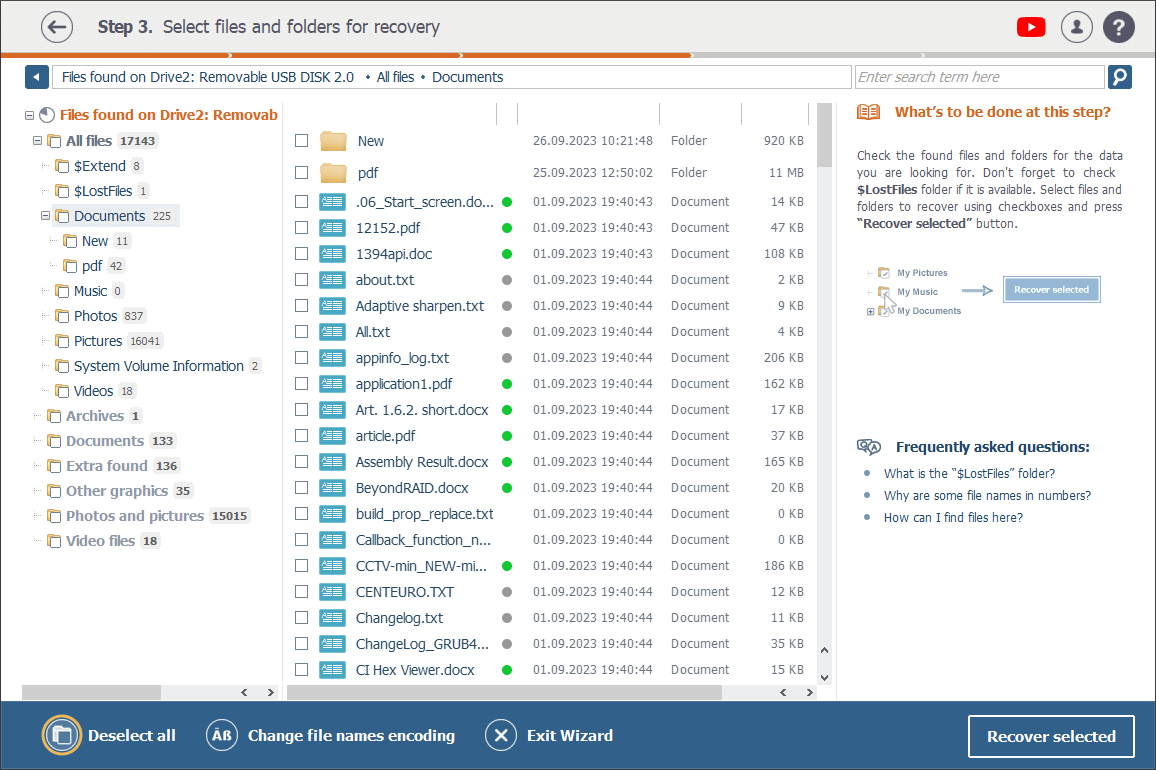Tick the checkbox for BeyondRAID.docx
1156x770 pixels.
tap(302, 488)
